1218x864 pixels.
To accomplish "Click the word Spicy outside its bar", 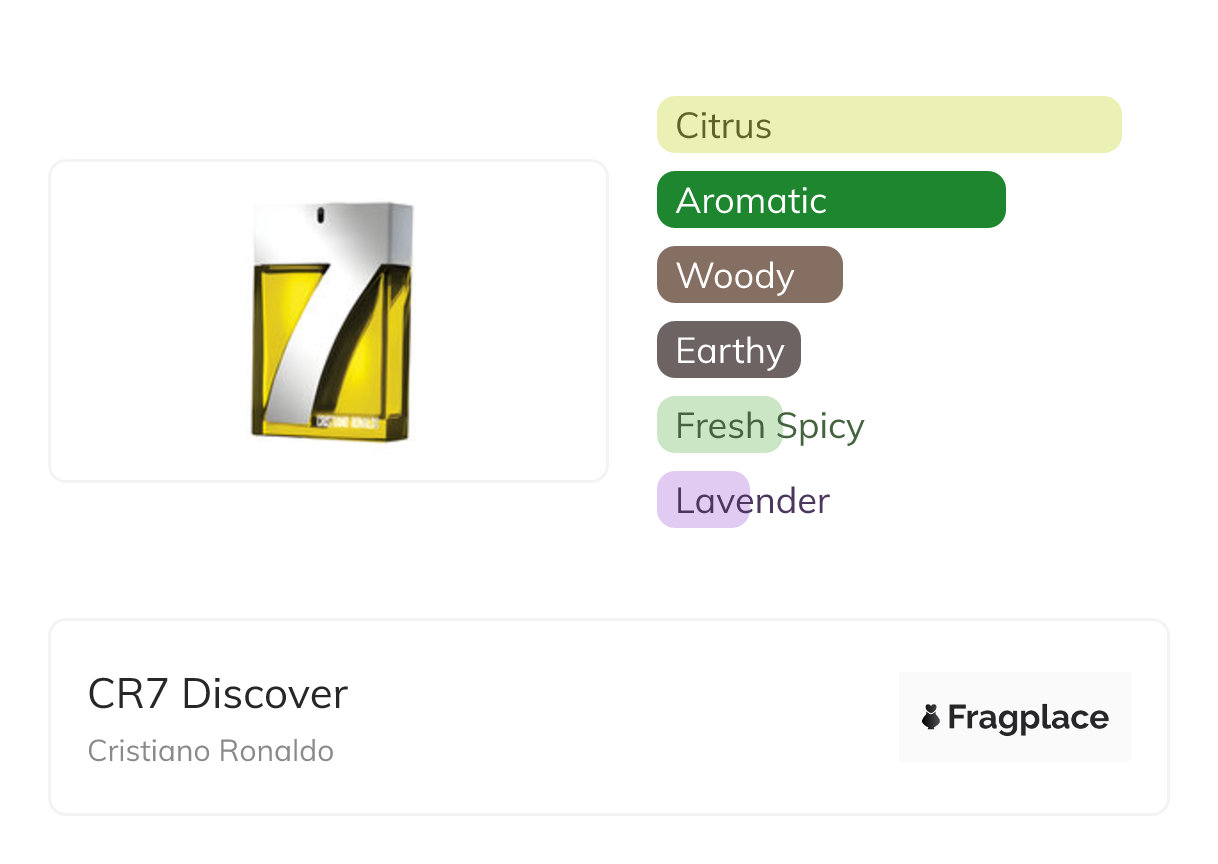I will 823,426.
